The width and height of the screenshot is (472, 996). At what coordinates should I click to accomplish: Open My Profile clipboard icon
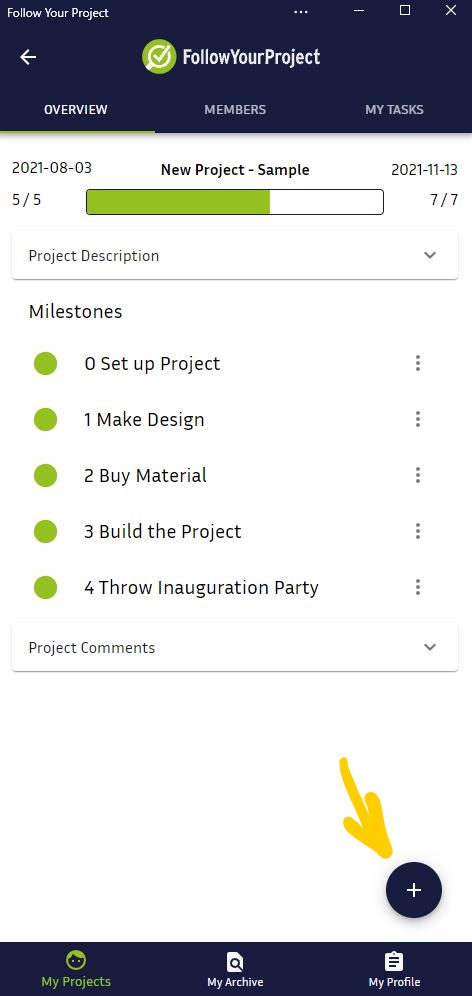(x=394, y=961)
